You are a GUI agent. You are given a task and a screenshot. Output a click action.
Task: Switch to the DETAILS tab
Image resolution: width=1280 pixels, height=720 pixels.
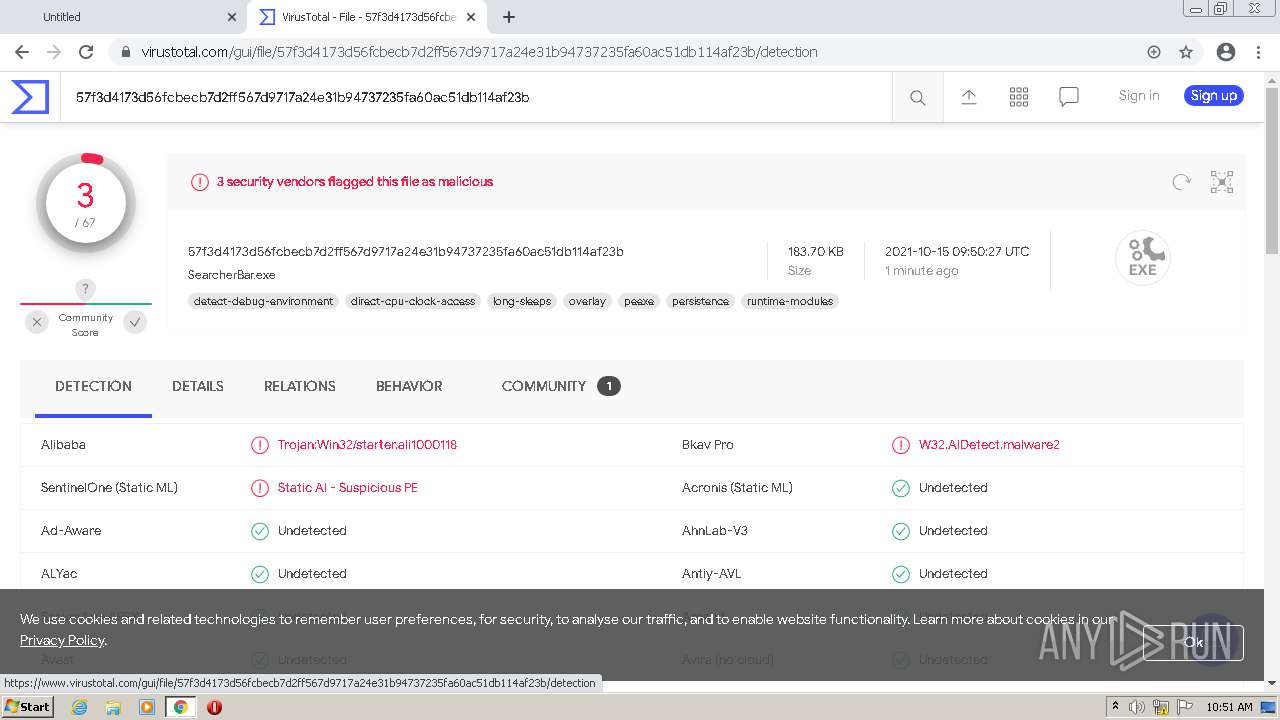pyautogui.click(x=198, y=386)
